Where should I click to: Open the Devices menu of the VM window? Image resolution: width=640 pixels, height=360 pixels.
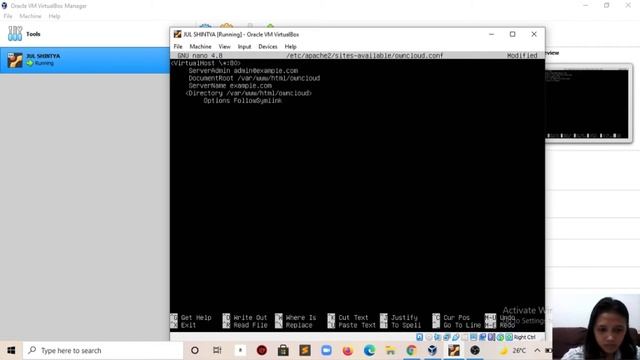[268, 47]
